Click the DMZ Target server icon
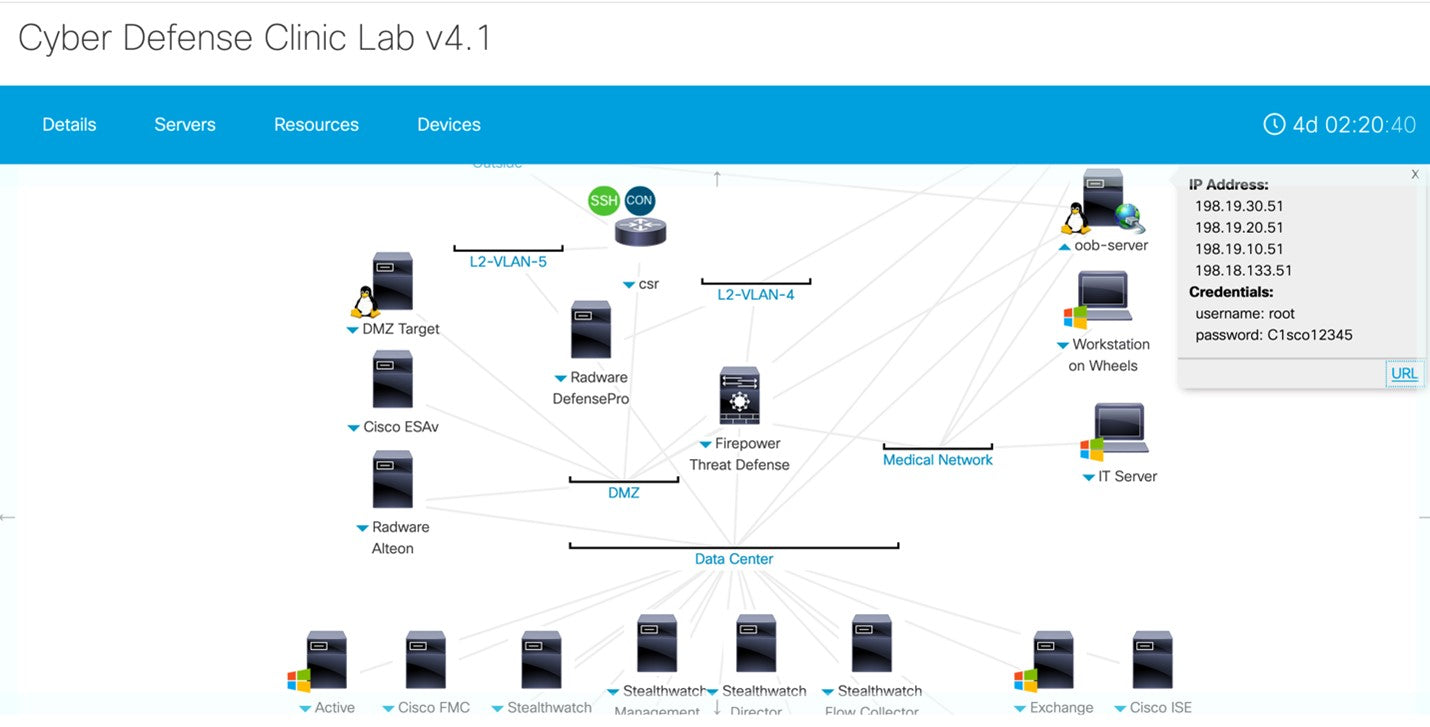The image size is (1430, 727). pos(392,282)
